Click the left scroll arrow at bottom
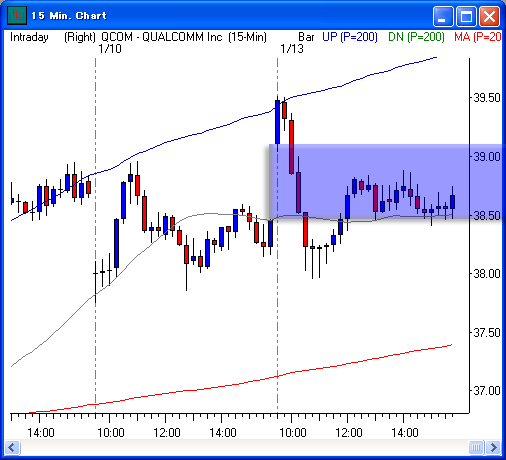The image size is (506, 460). click(x=12, y=447)
